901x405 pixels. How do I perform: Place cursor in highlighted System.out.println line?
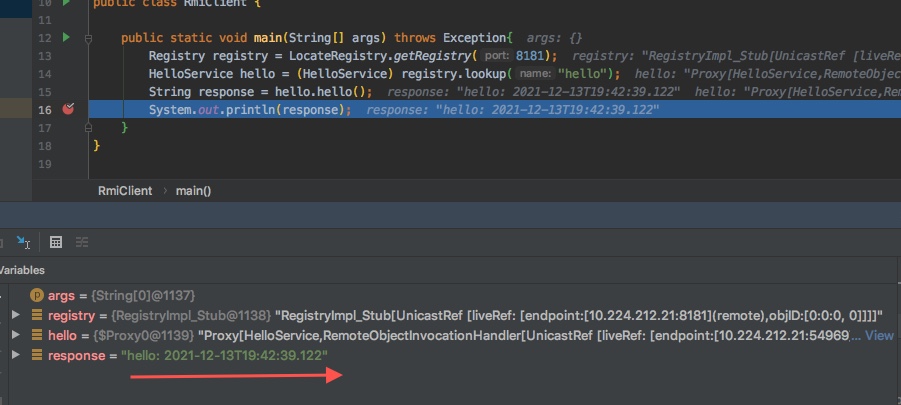pyautogui.click(x=250, y=109)
